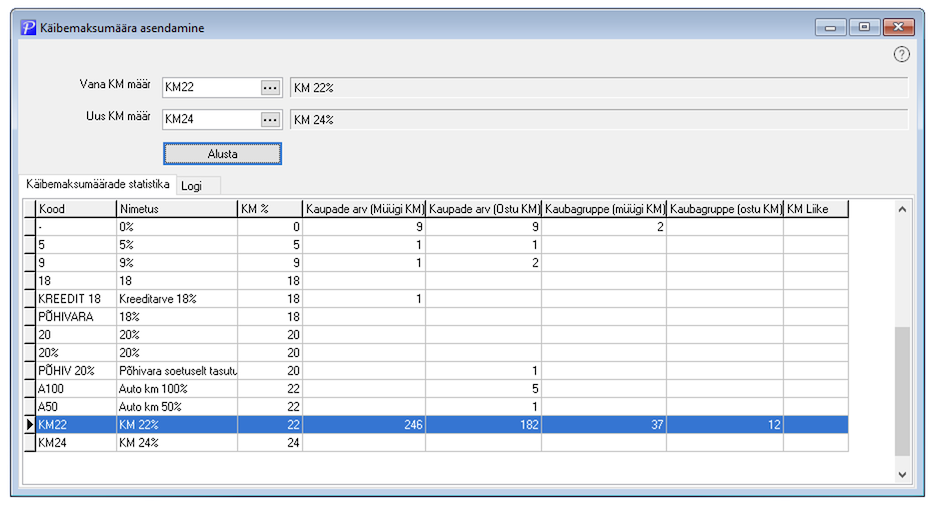This screenshot has width=934, height=505.
Task: Minimize the Käibemaksumäära asendamine window
Action: (830, 27)
